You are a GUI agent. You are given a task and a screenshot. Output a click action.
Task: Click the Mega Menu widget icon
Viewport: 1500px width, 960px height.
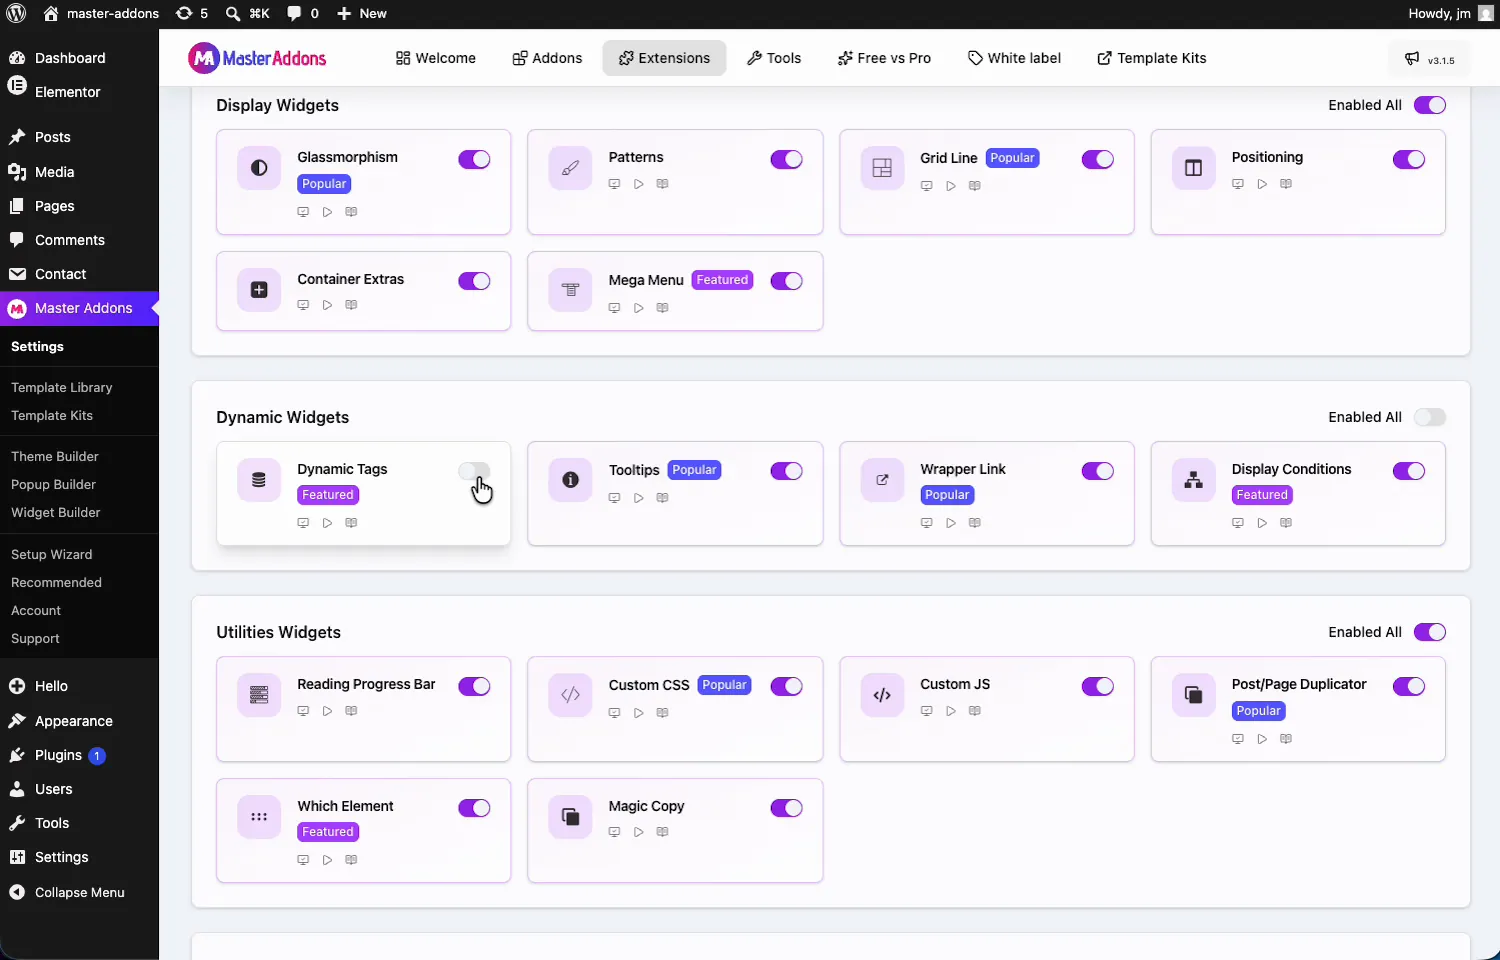coord(570,290)
